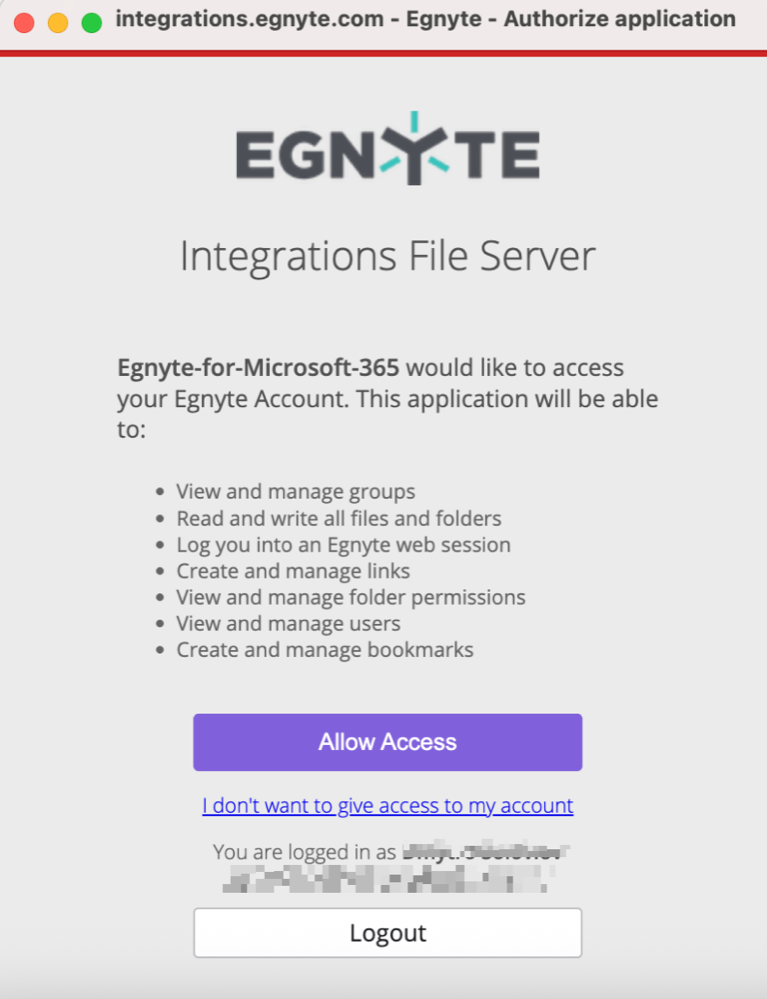Click the 'Log you into an Egnyte web session' line
Screen dimensions: 767x999
343,544
